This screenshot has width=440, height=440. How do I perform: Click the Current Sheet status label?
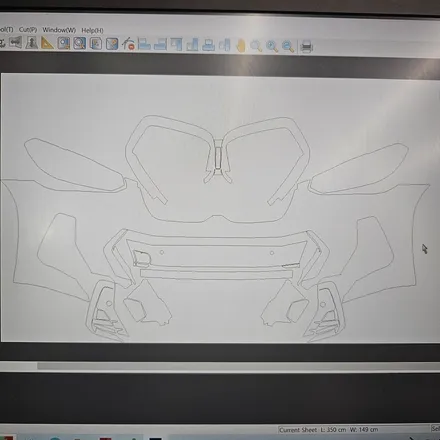[298, 430]
